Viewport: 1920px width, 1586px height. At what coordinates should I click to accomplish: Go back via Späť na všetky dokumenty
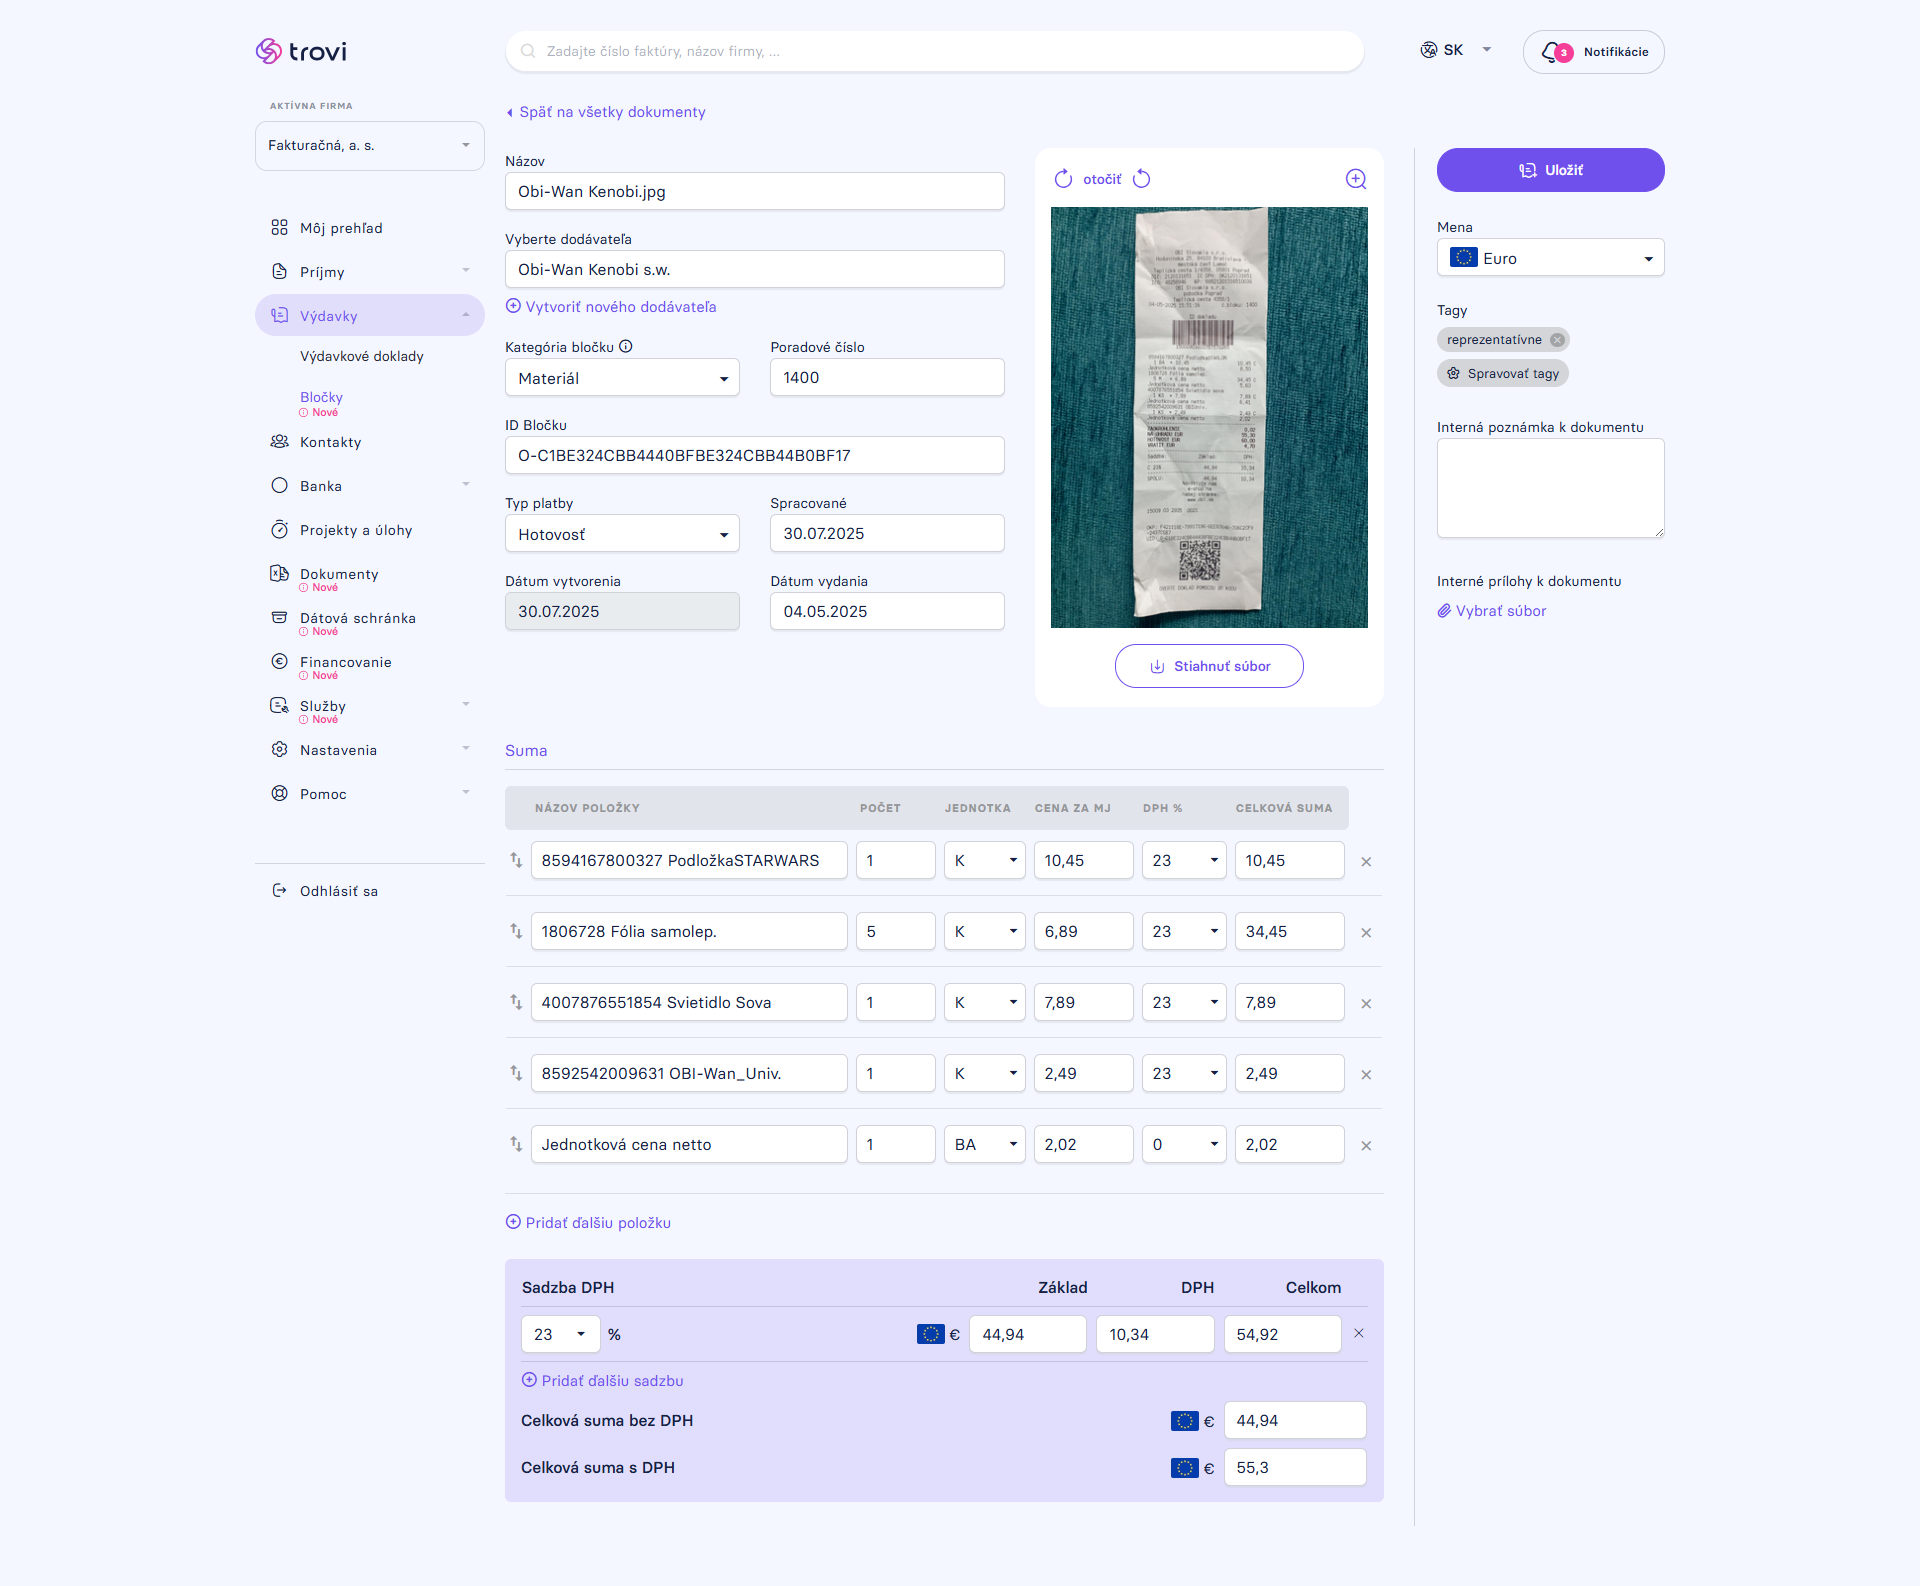point(605,112)
